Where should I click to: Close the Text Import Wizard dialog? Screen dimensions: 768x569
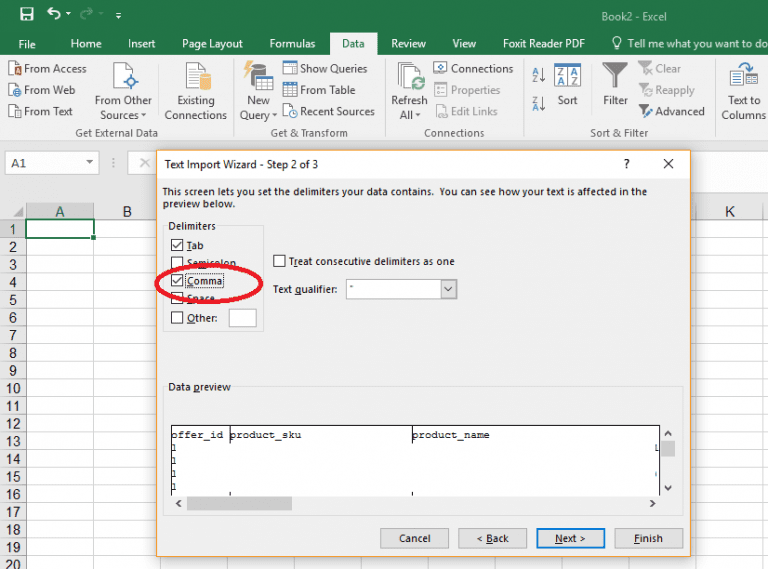point(668,164)
